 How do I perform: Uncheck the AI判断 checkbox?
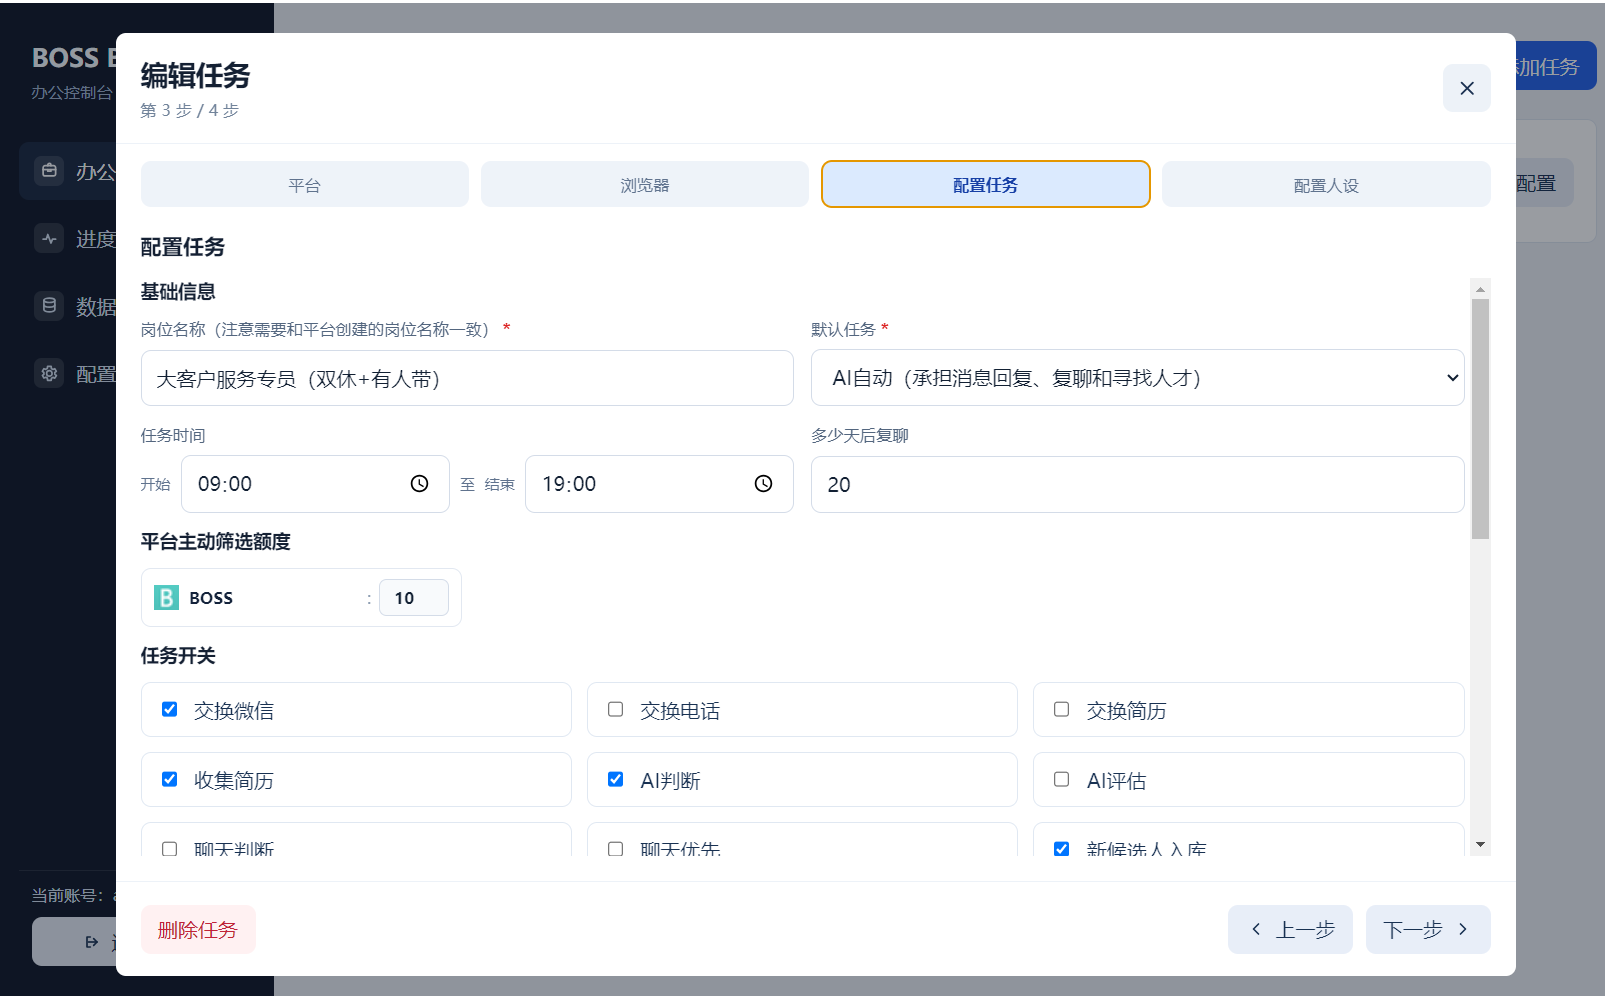pyautogui.click(x=615, y=779)
